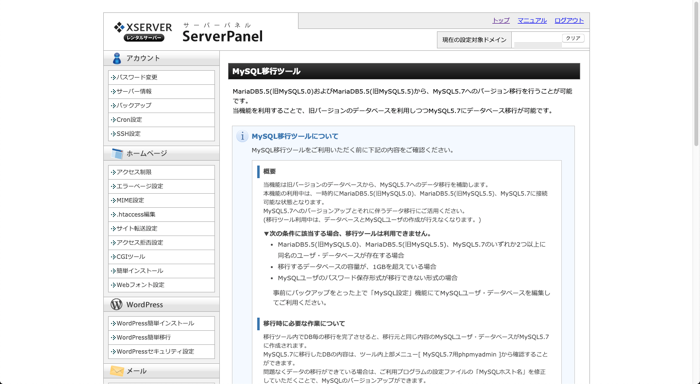700x384 pixels.
Task: Click the クリア button
Action: pos(573,38)
